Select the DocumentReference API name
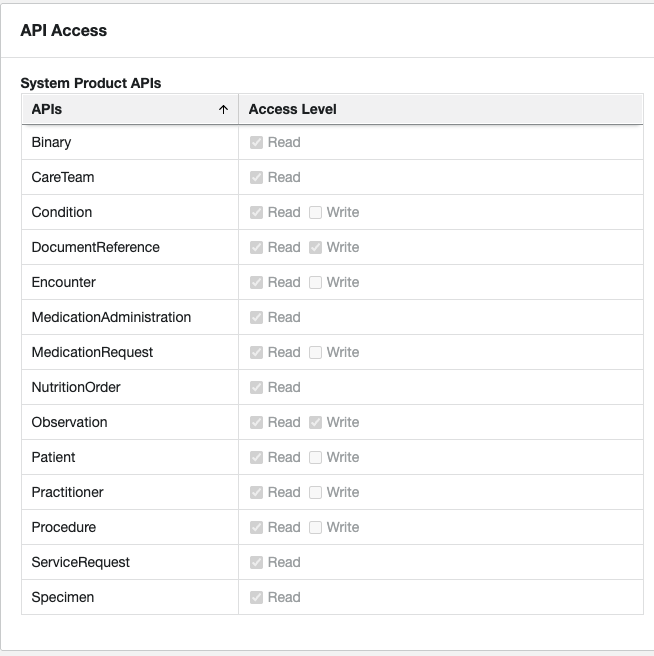This screenshot has width=654, height=656. [x=95, y=248]
